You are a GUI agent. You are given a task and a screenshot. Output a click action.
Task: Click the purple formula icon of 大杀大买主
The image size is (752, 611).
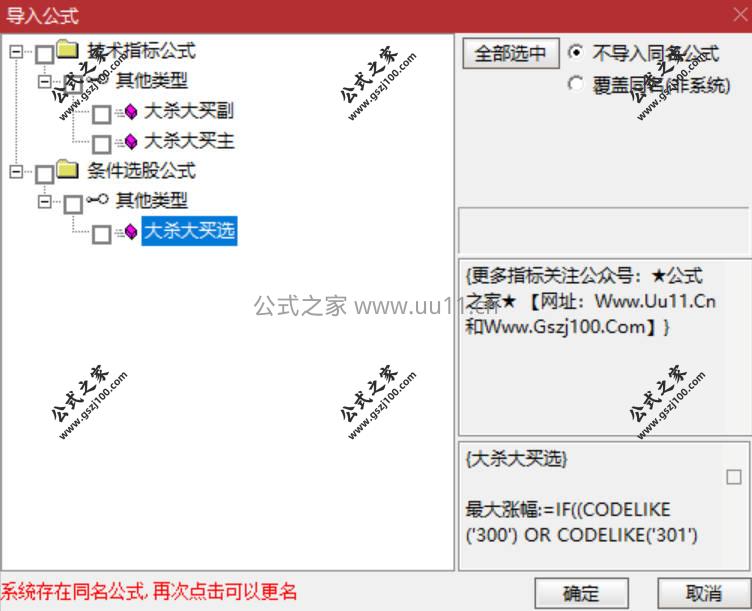pos(131,141)
